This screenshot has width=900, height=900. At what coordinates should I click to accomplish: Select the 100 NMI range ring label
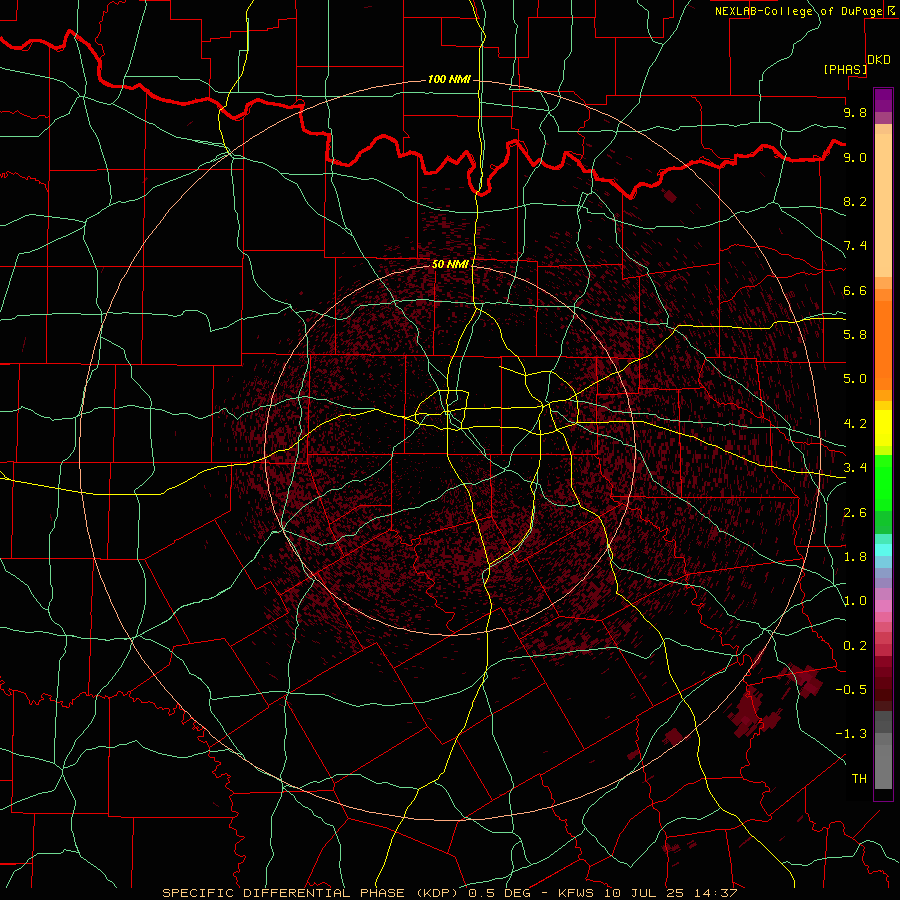point(449,79)
